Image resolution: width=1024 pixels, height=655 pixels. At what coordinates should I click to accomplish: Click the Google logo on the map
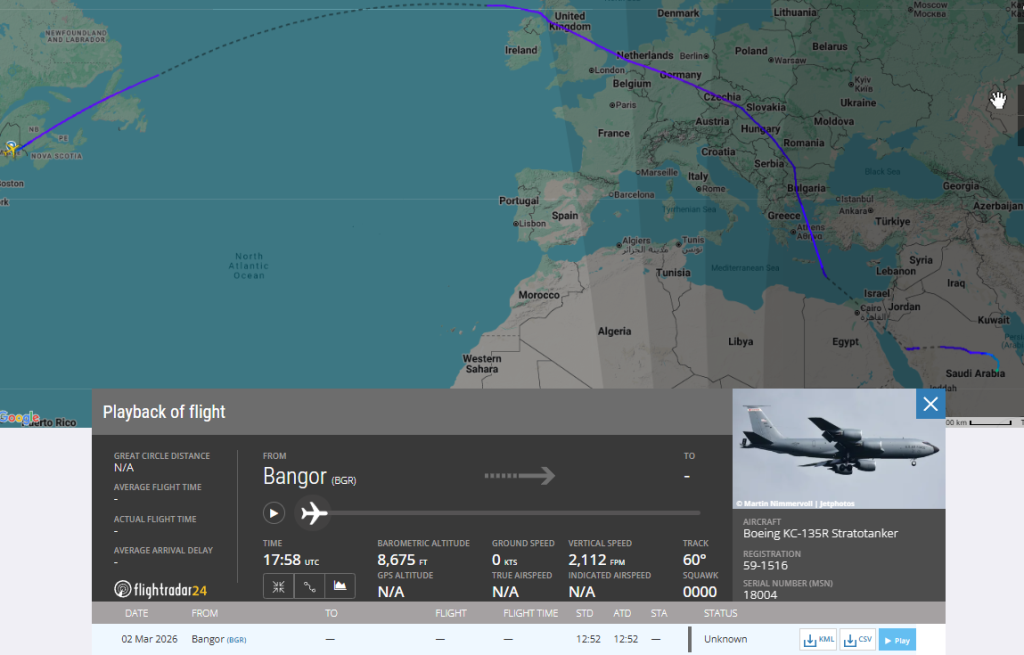click(20, 418)
